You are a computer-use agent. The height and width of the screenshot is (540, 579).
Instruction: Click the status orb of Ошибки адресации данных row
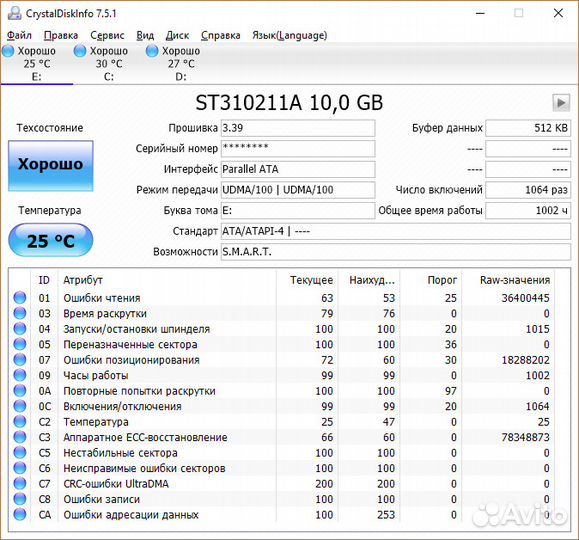coord(20,515)
